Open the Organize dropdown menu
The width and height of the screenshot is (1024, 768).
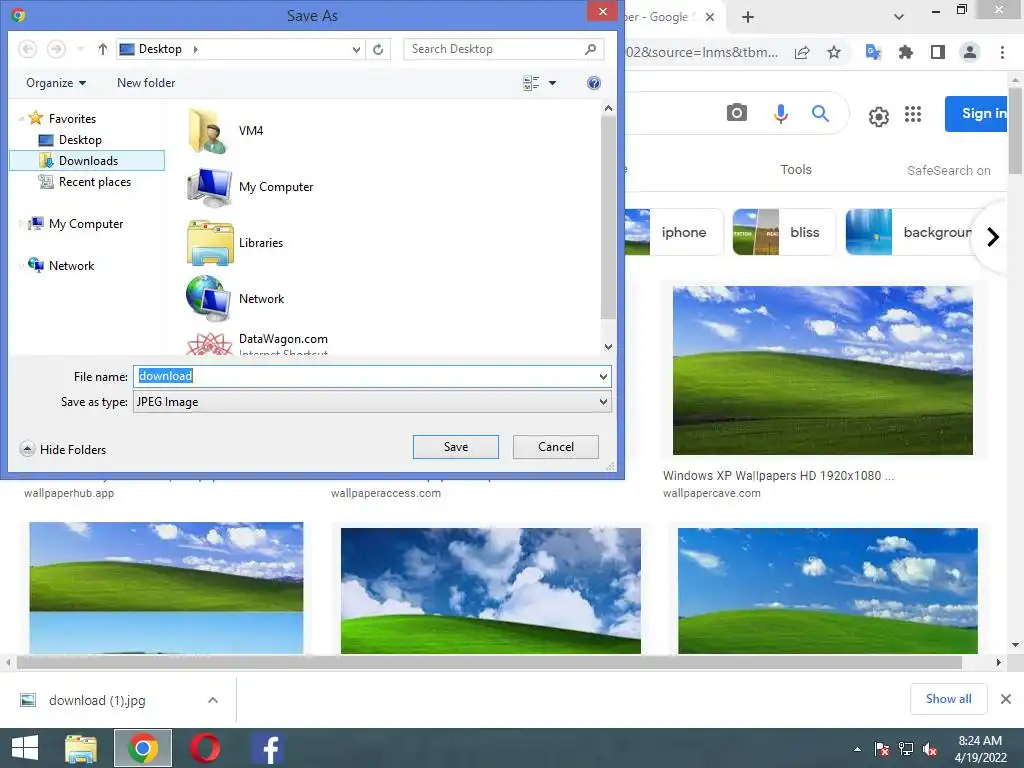pos(56,83)
